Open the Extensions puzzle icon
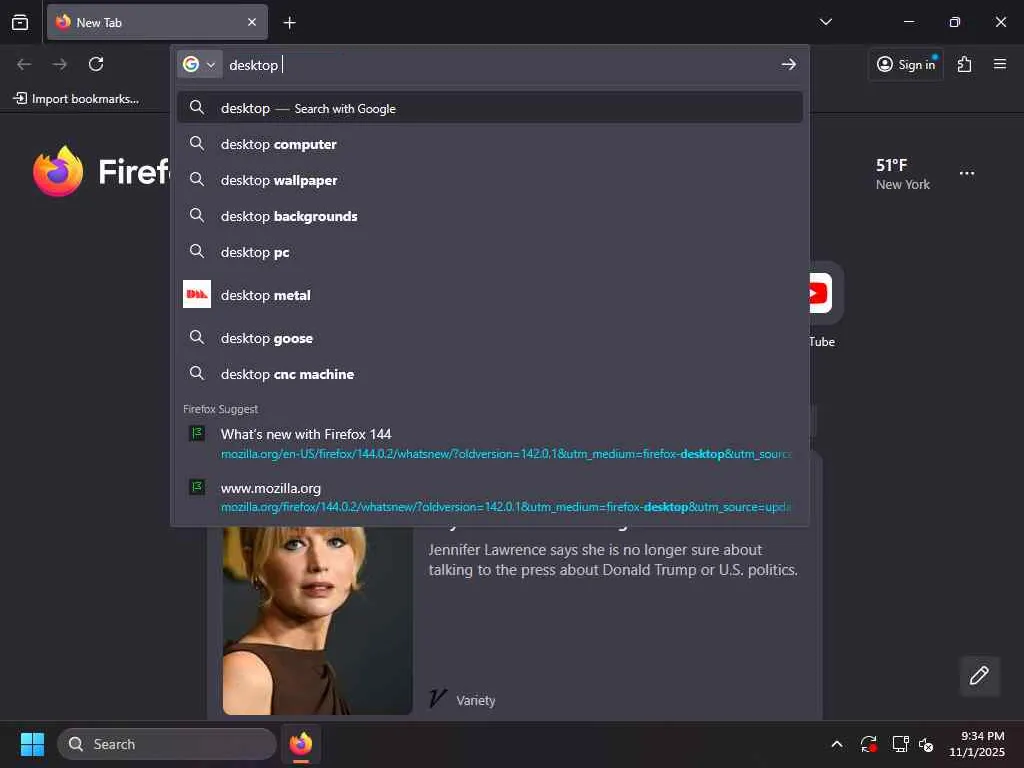 (965, 64)
